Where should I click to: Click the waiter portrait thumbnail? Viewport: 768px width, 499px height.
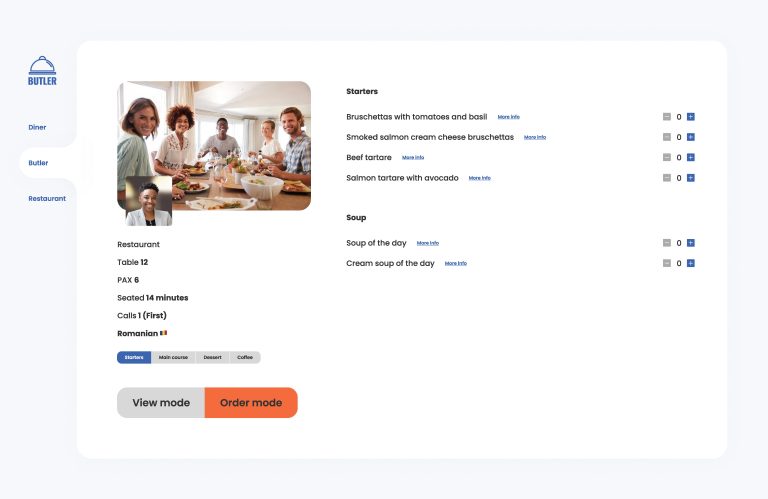pyautogui.click(x=148, y=201)
